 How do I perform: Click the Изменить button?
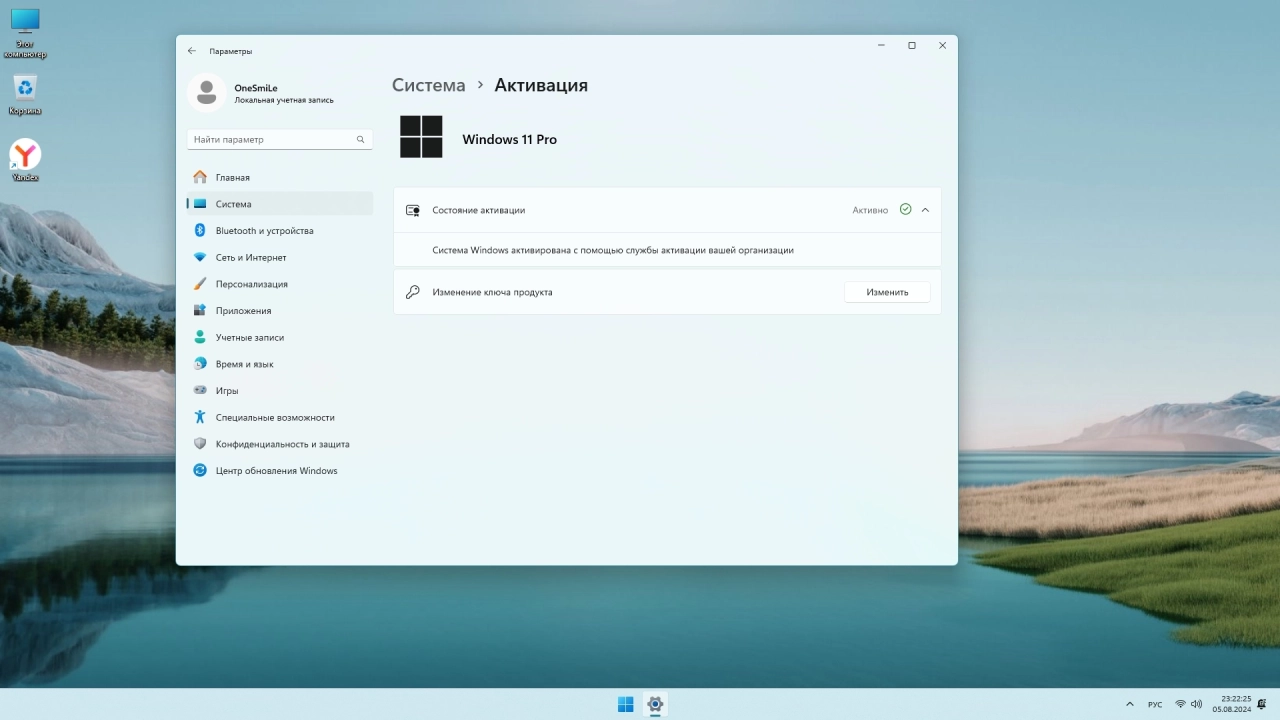(x=887, y=292)
